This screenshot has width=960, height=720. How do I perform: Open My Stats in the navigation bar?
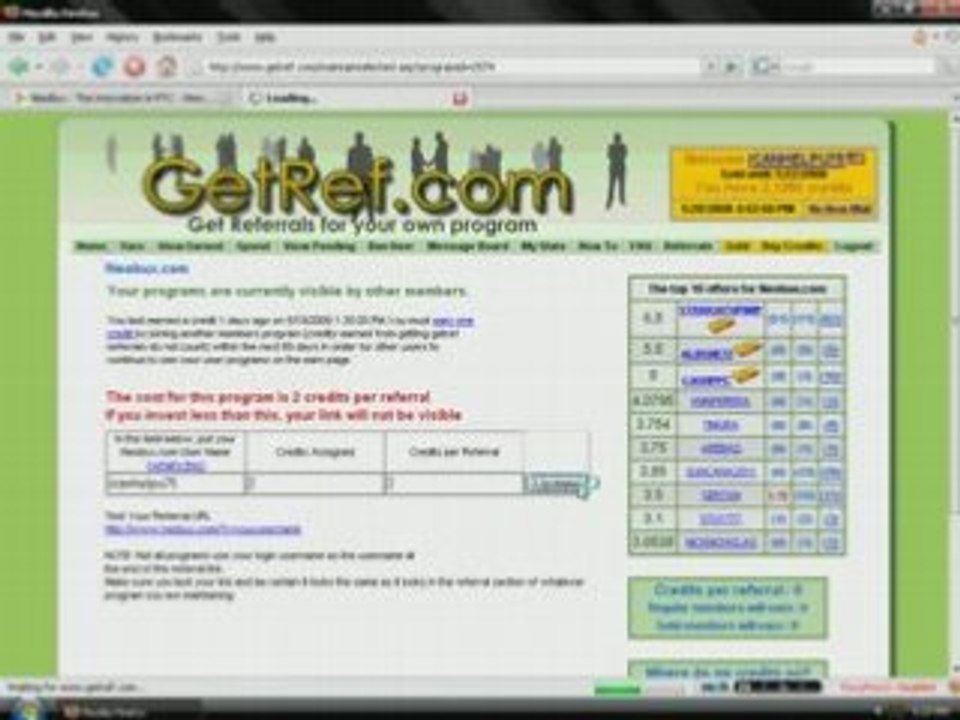[542, 246]
